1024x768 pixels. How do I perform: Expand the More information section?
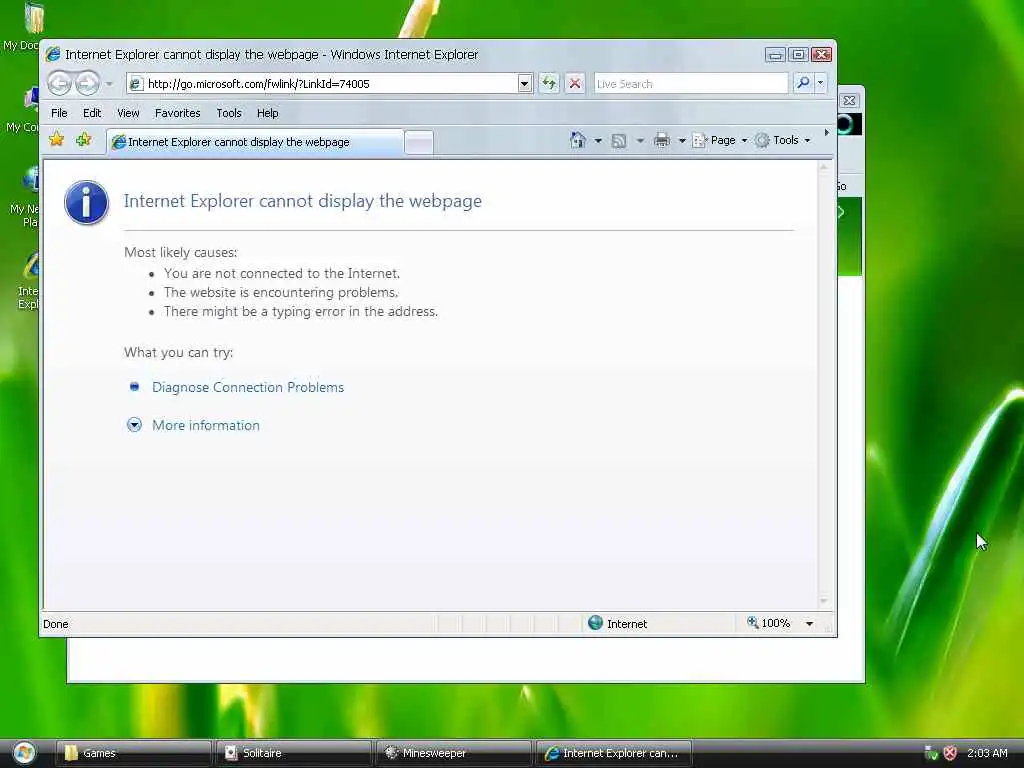click(x=134, y=425)
